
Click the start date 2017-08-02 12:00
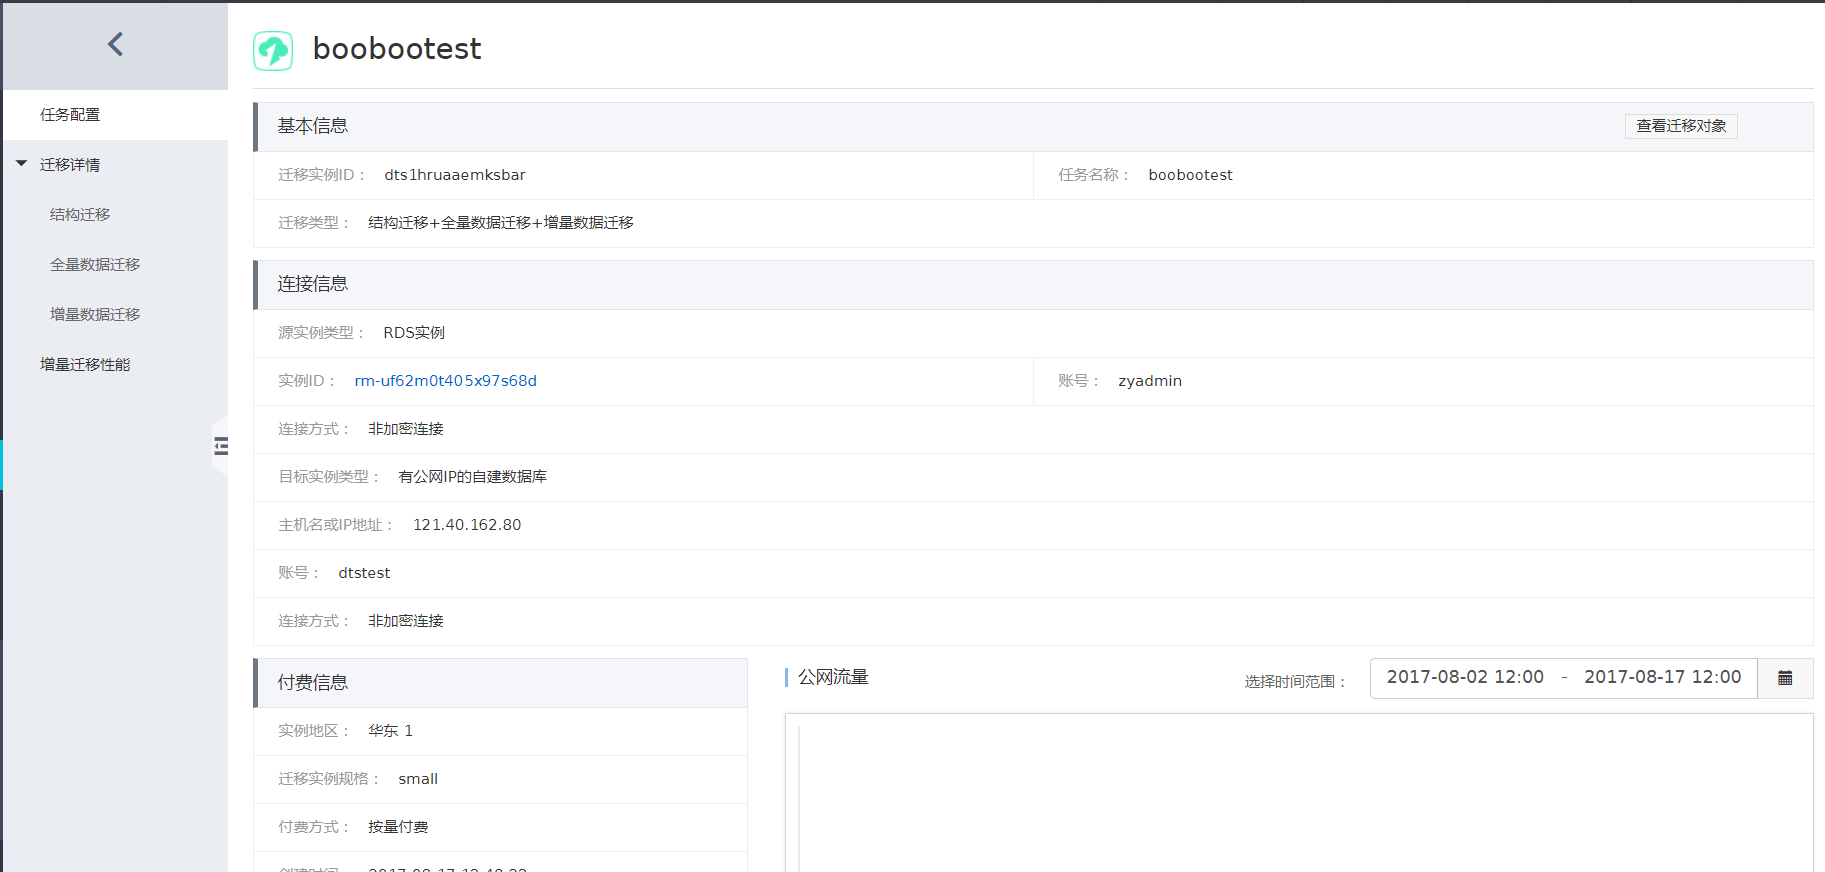[1464, 677]
